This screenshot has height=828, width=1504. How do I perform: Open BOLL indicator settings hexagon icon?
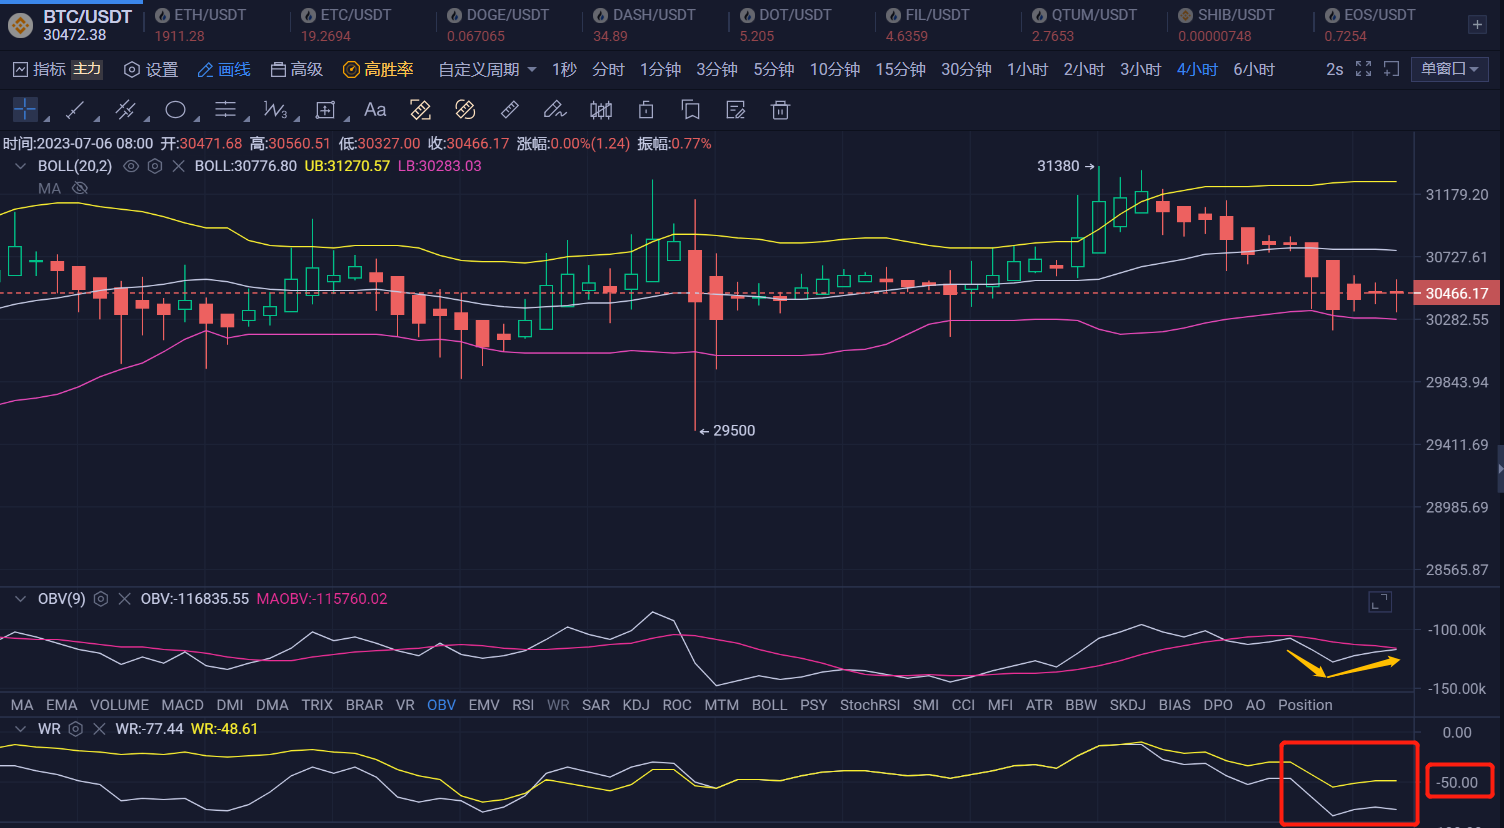(x=155, y=166)
